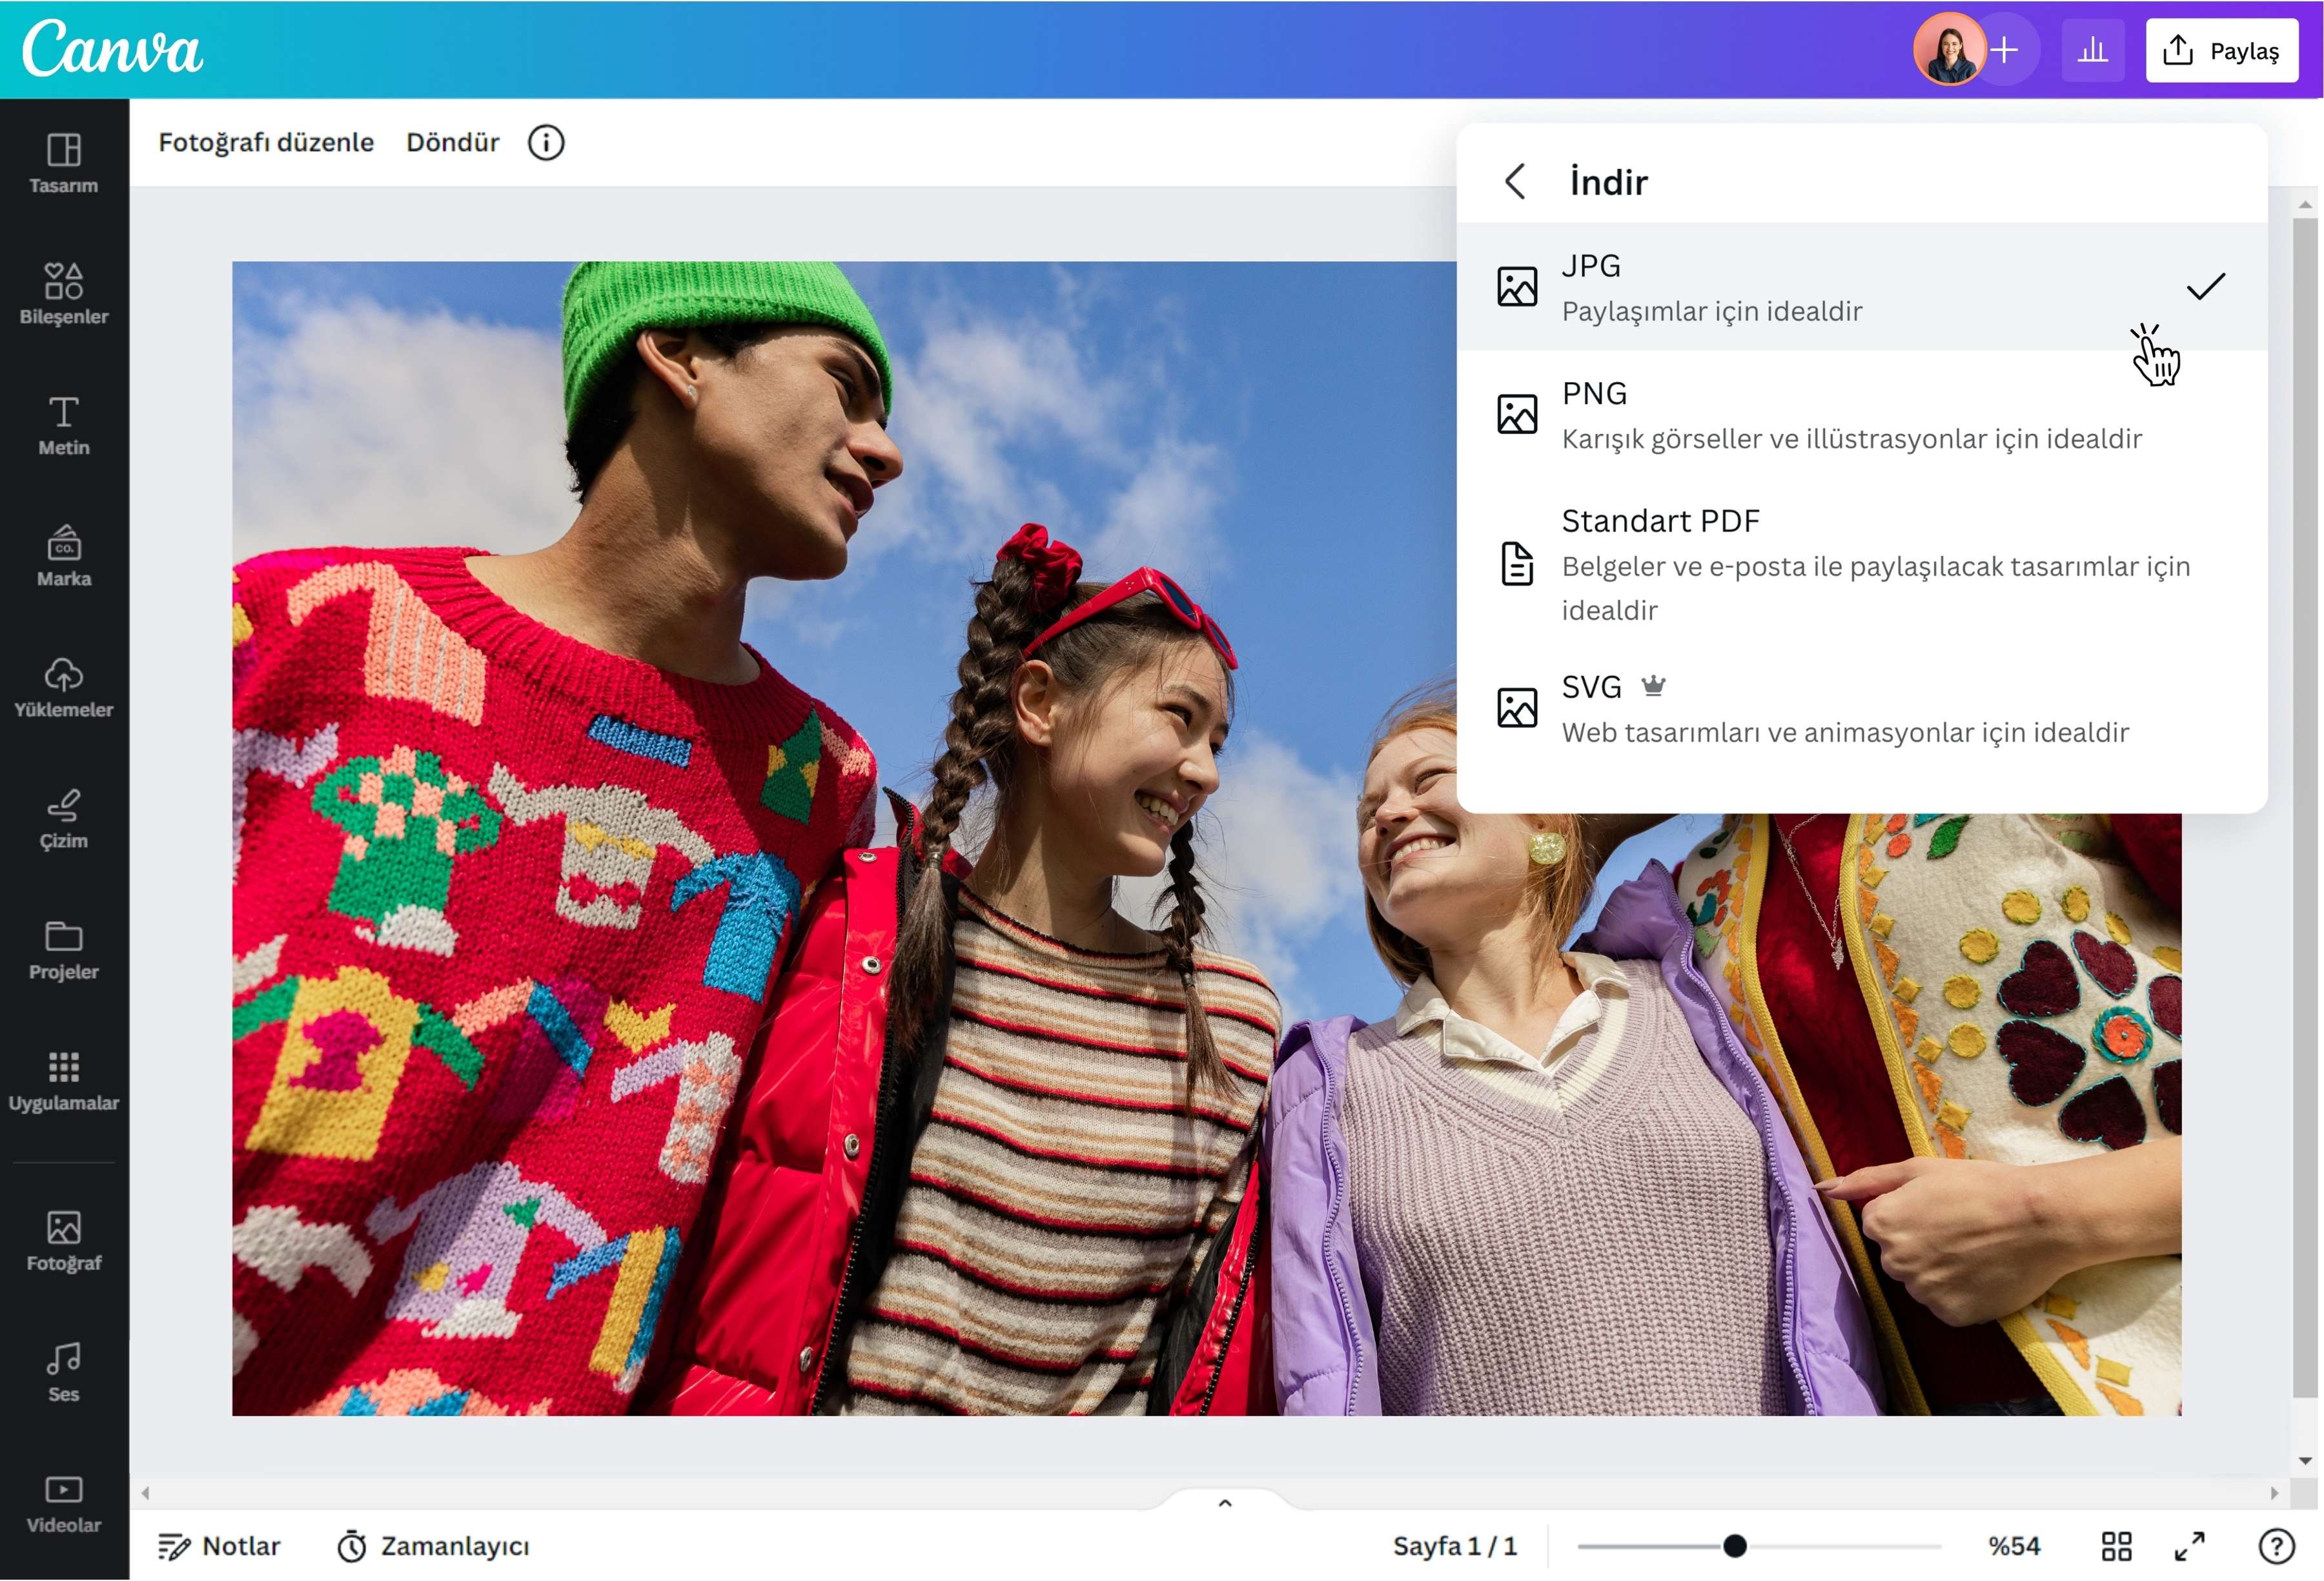Click the Paylaş share button
The height and width of the screenshot is (1581, 2324).
[x=2221, y=50]
